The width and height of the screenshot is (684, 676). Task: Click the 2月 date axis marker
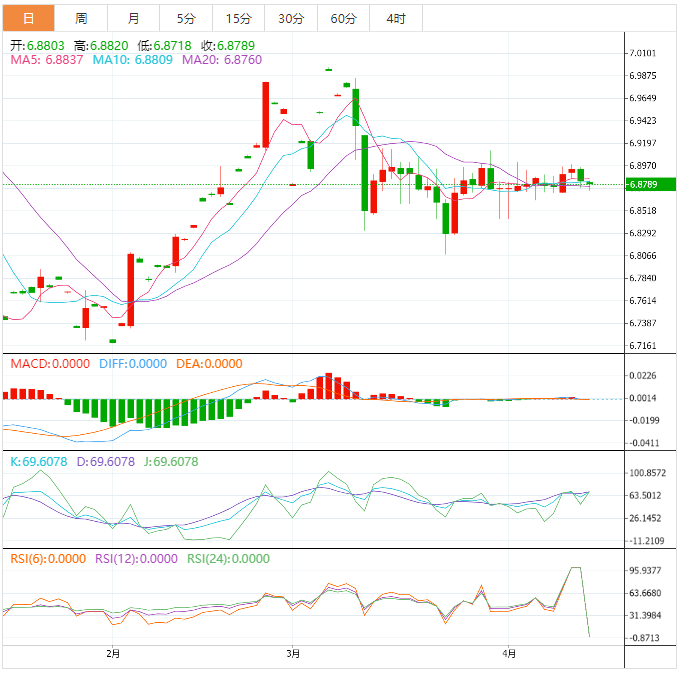[x=113, y=654]
